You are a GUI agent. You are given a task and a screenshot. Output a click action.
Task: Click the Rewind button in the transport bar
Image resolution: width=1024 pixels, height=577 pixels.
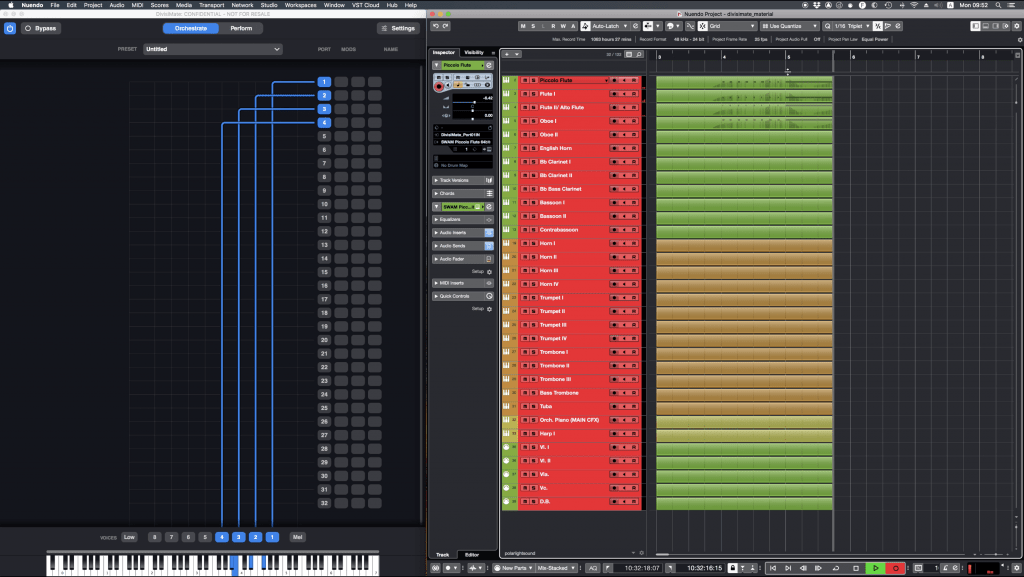[x=803, y=568]
